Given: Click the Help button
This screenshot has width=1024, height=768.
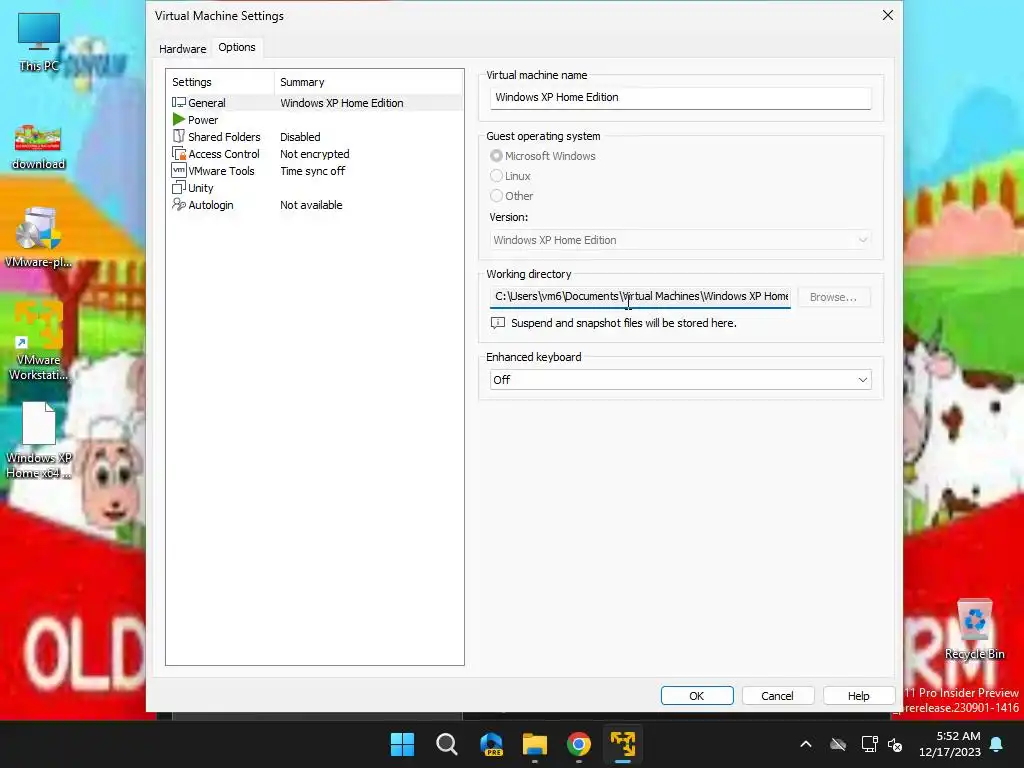Looking at the screenshot, I should point(858,696).
